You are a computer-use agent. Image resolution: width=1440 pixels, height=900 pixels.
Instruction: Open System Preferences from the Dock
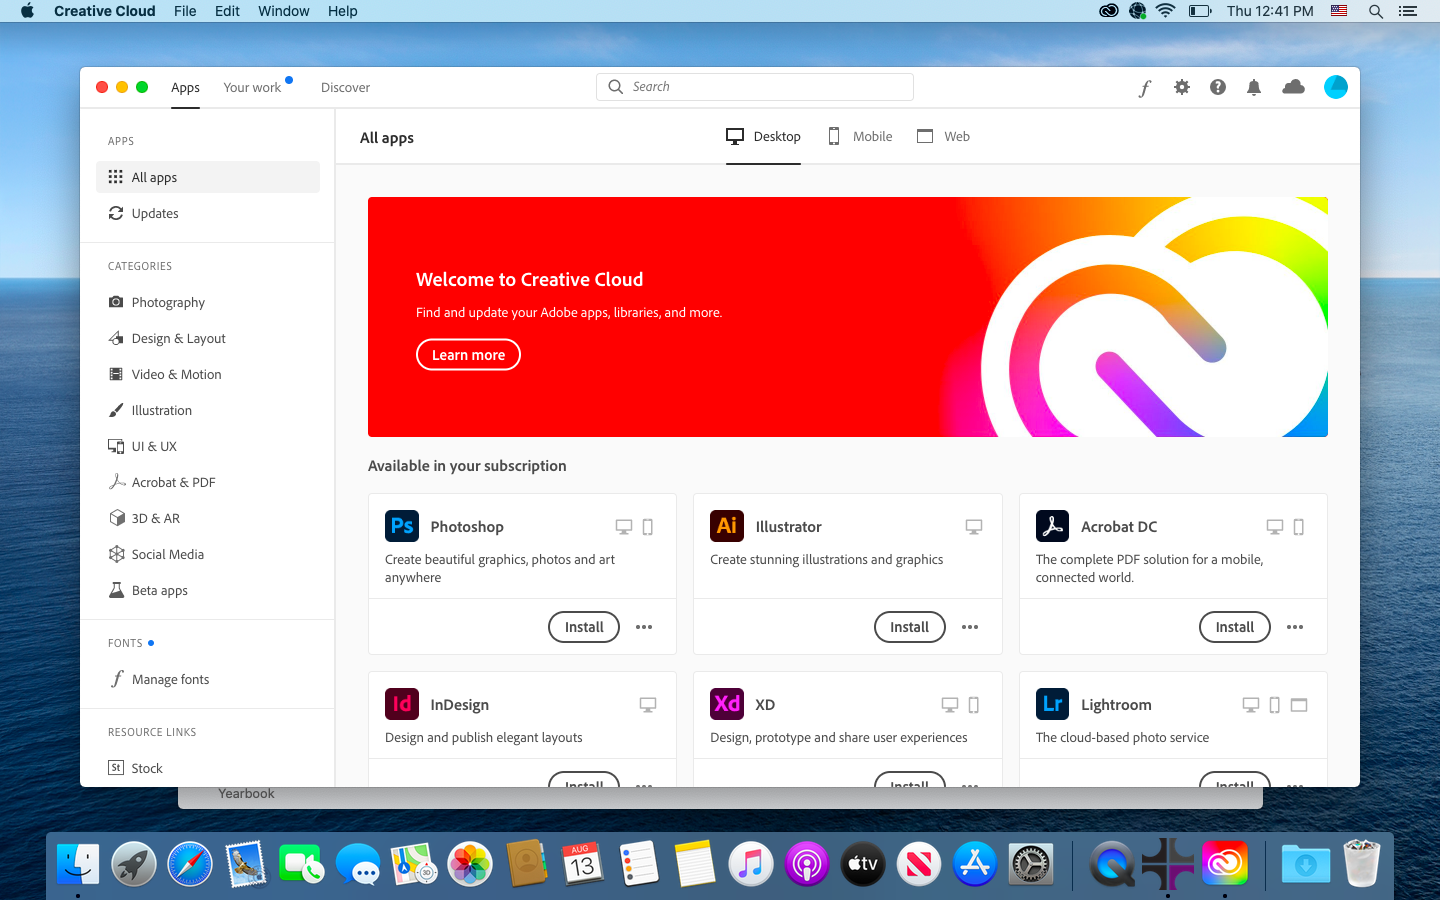(x=1031, y=864)
